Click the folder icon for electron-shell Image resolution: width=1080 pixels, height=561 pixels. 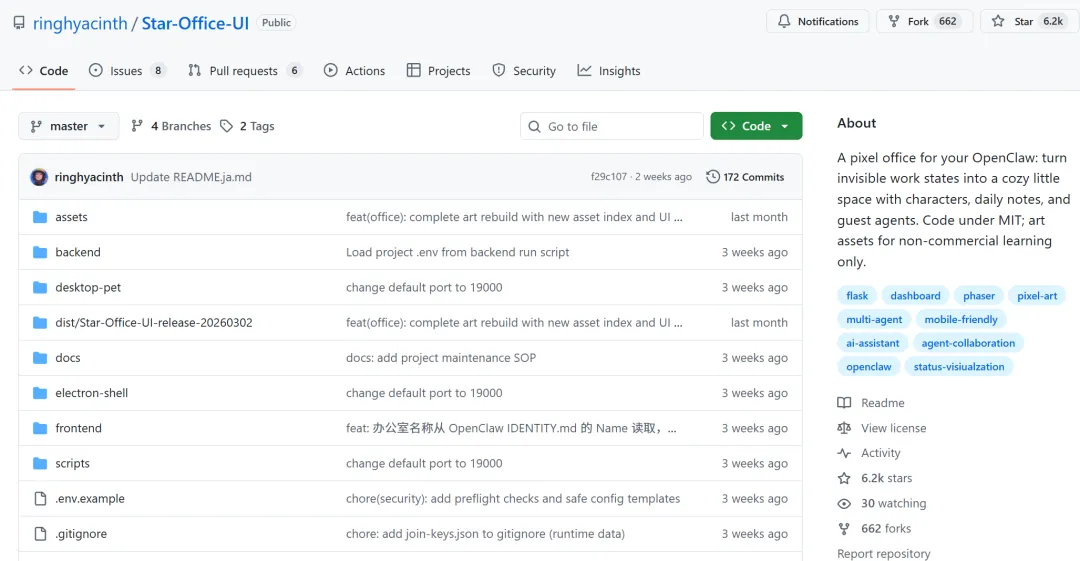tap(40, 393)
